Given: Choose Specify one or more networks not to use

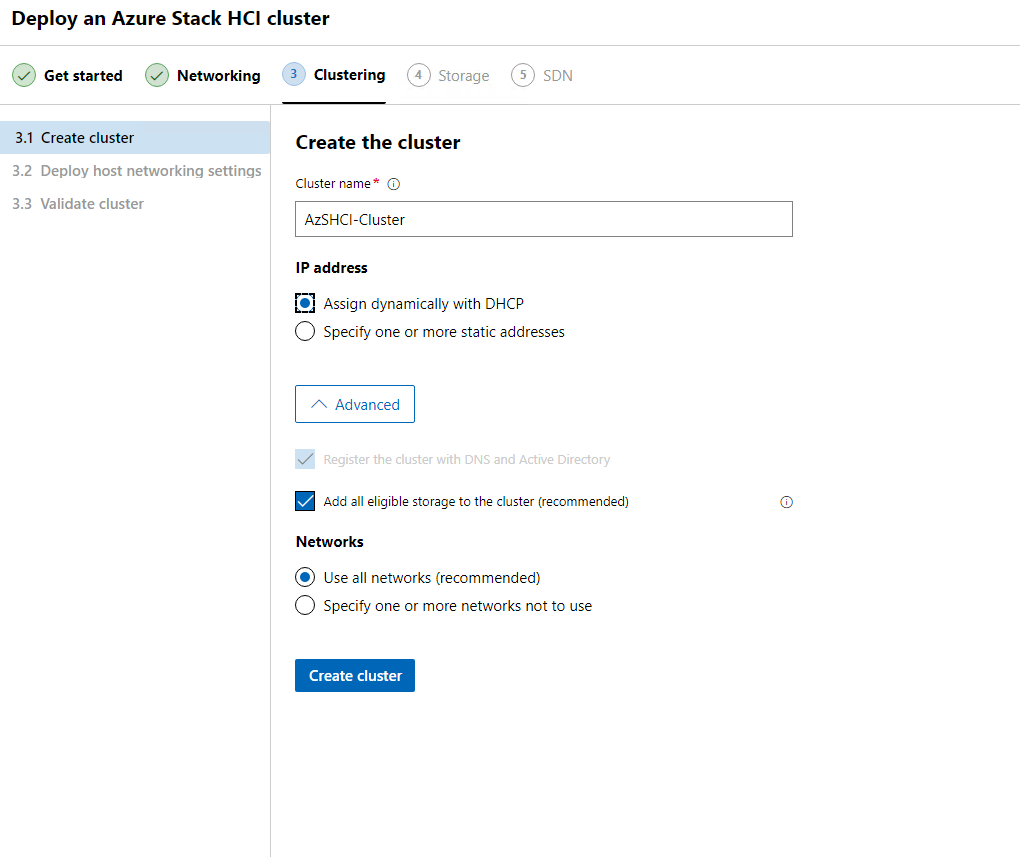Looking at the screenshot, I should 305,606.
